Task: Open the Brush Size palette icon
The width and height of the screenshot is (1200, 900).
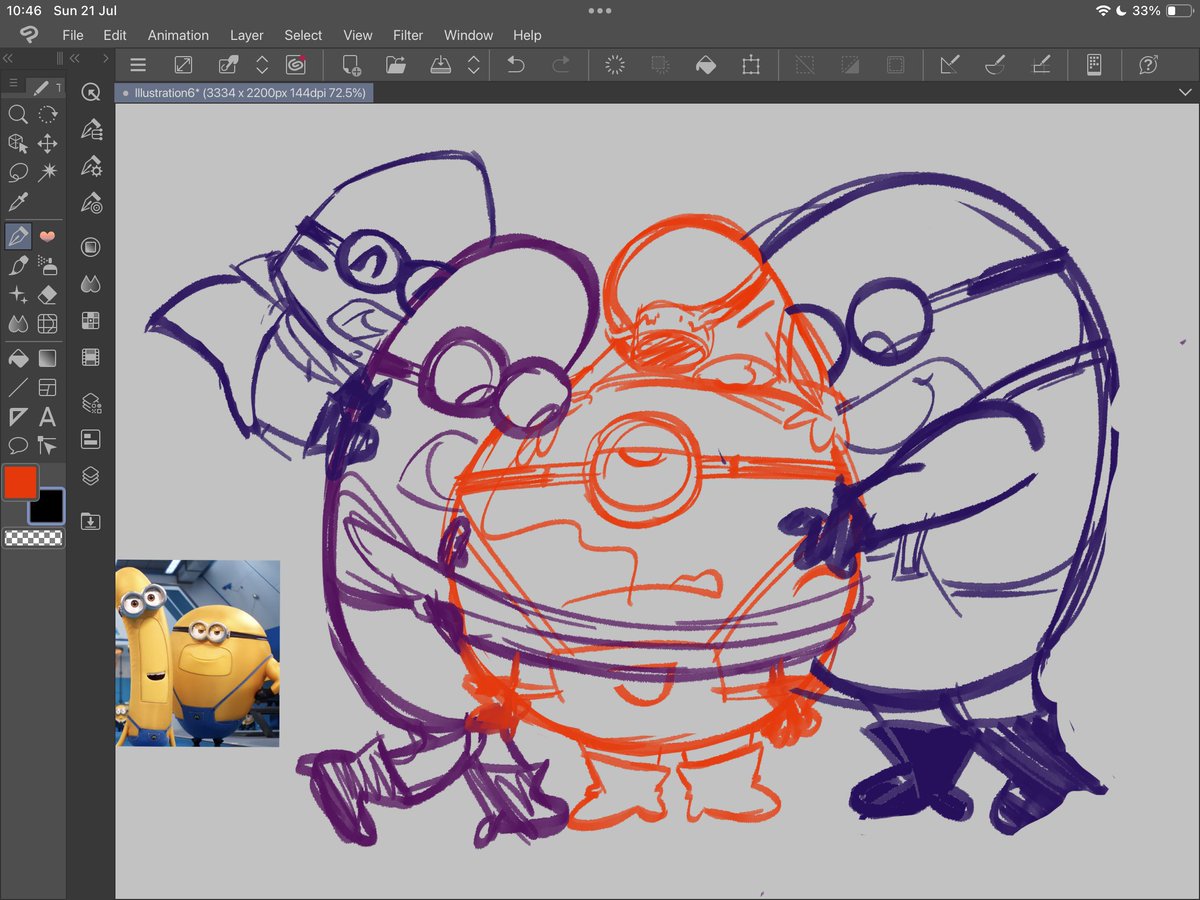Action: 91,202
